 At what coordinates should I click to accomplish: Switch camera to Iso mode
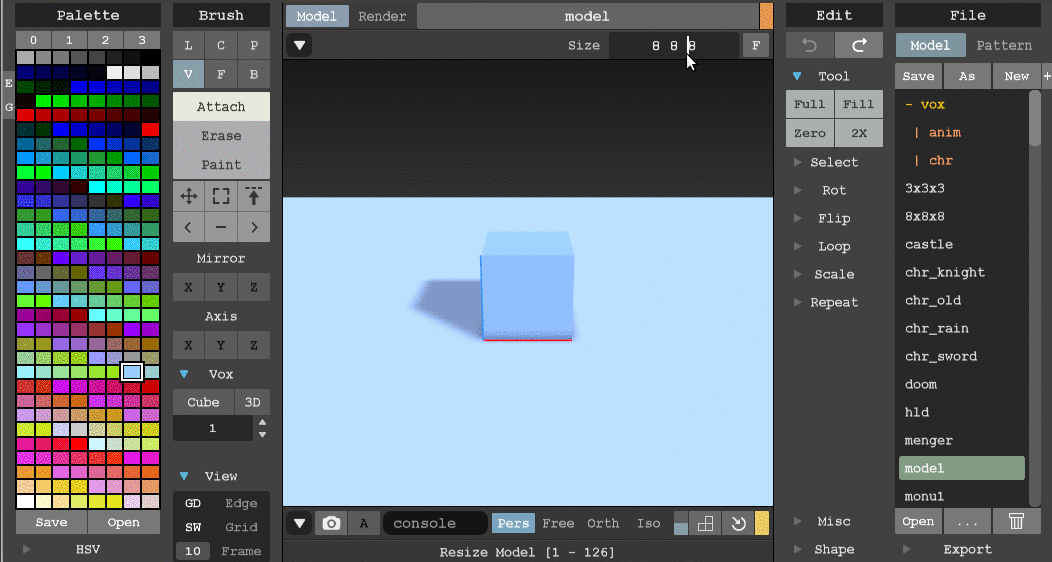pos(649,523)
